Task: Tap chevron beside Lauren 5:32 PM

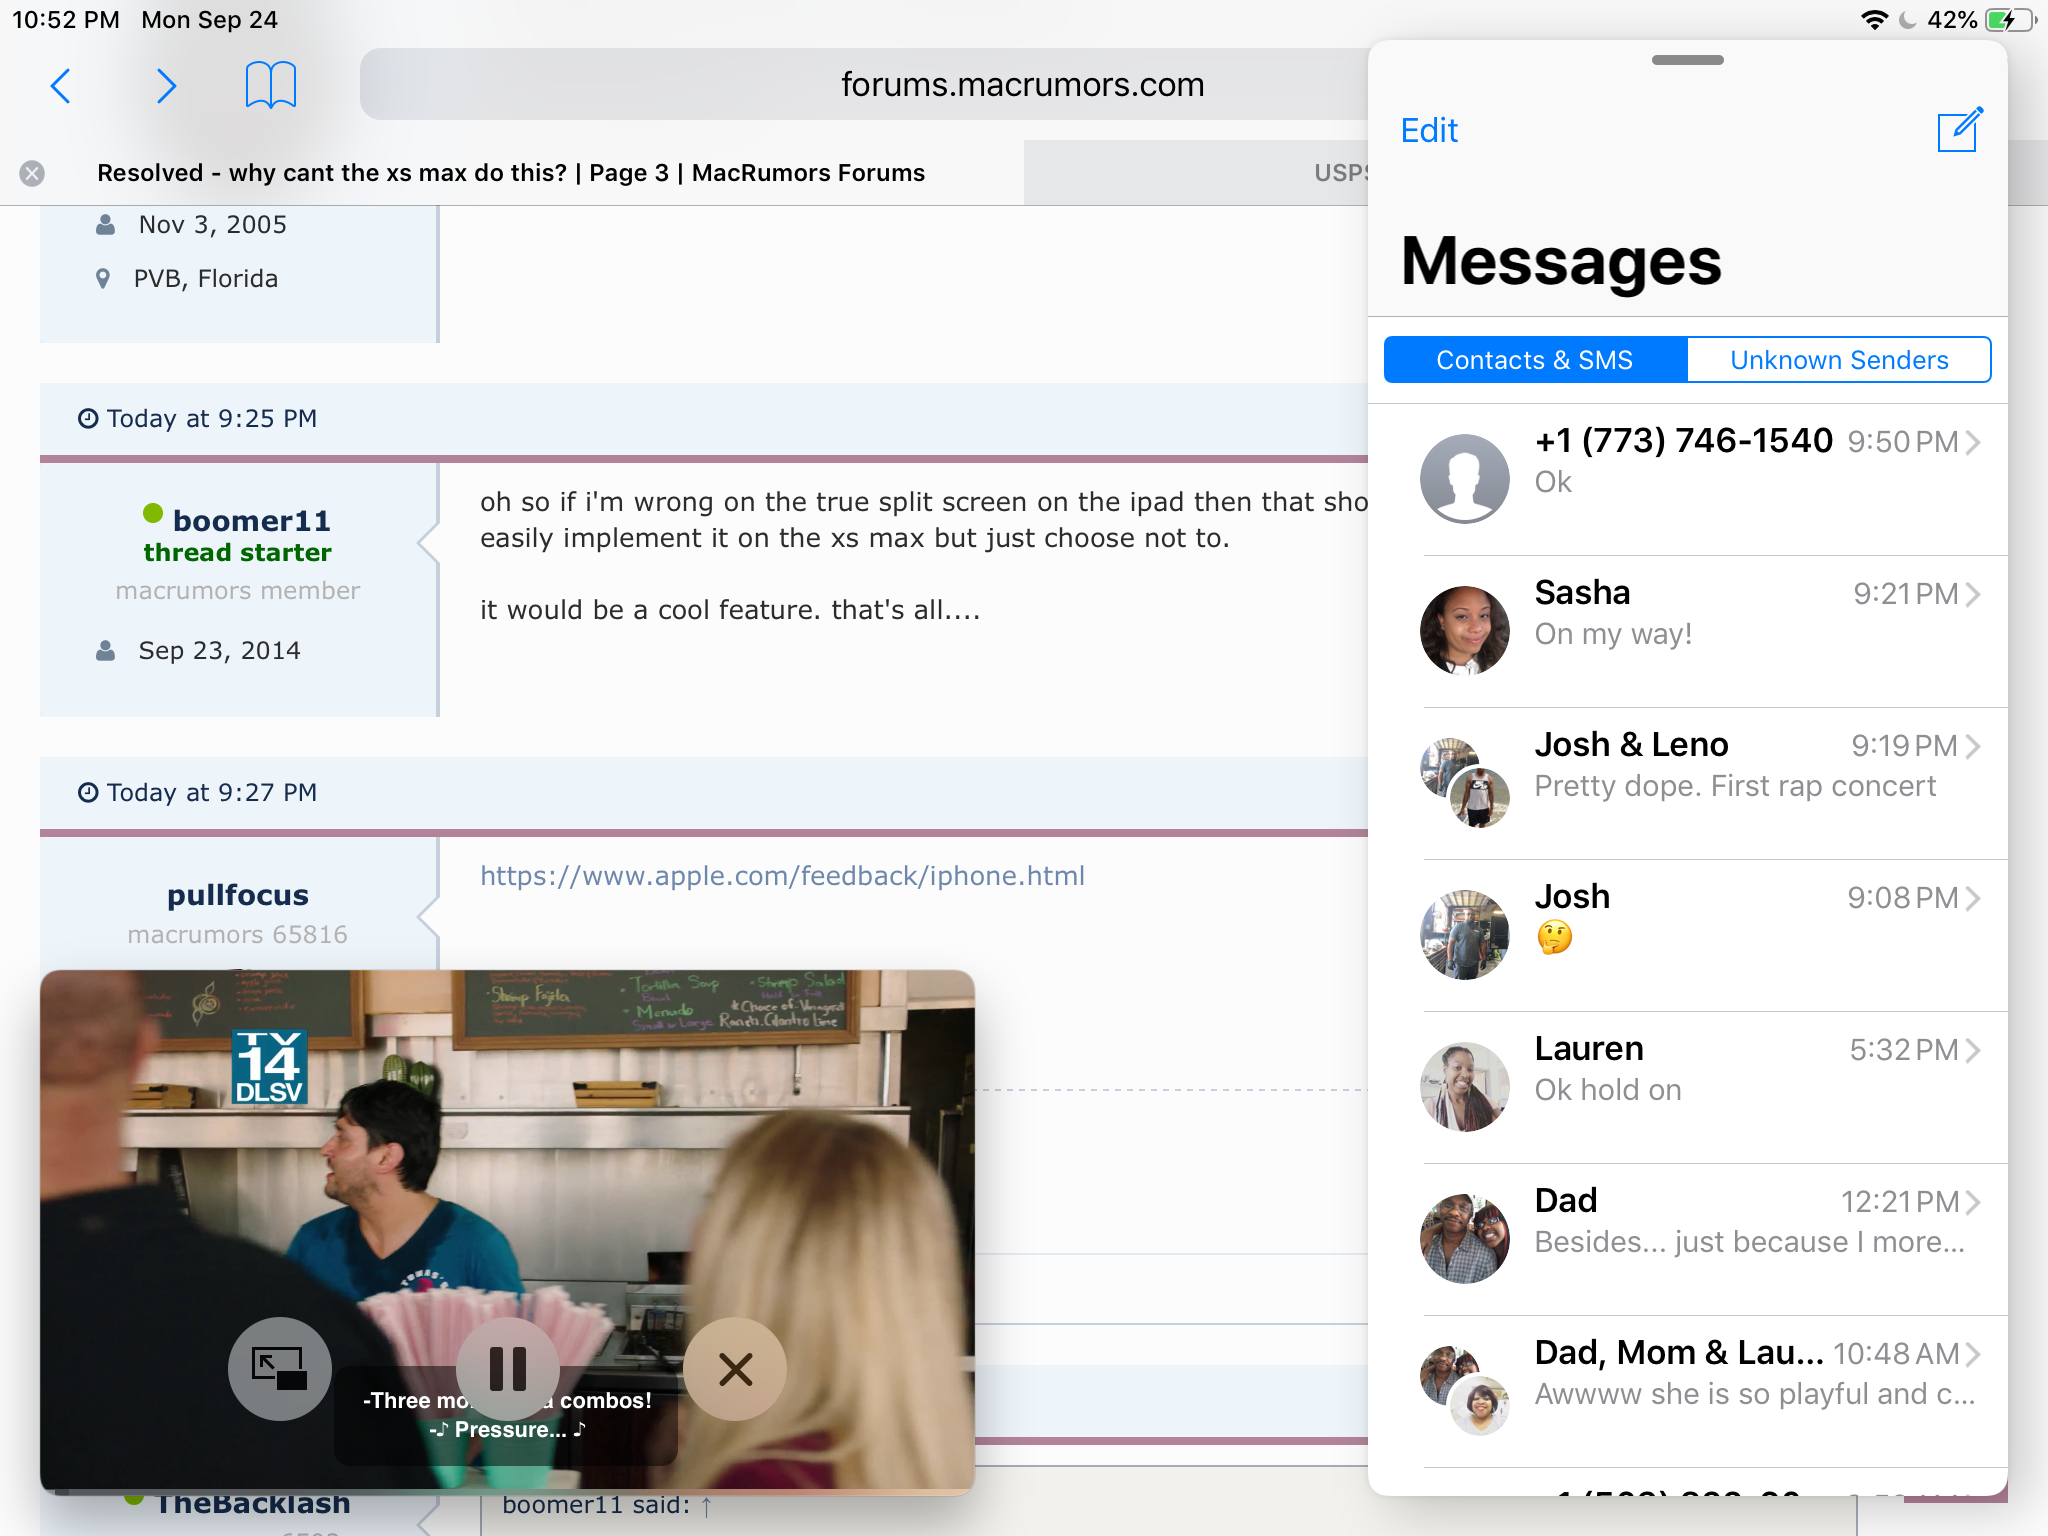Action: (1972, 1050)
